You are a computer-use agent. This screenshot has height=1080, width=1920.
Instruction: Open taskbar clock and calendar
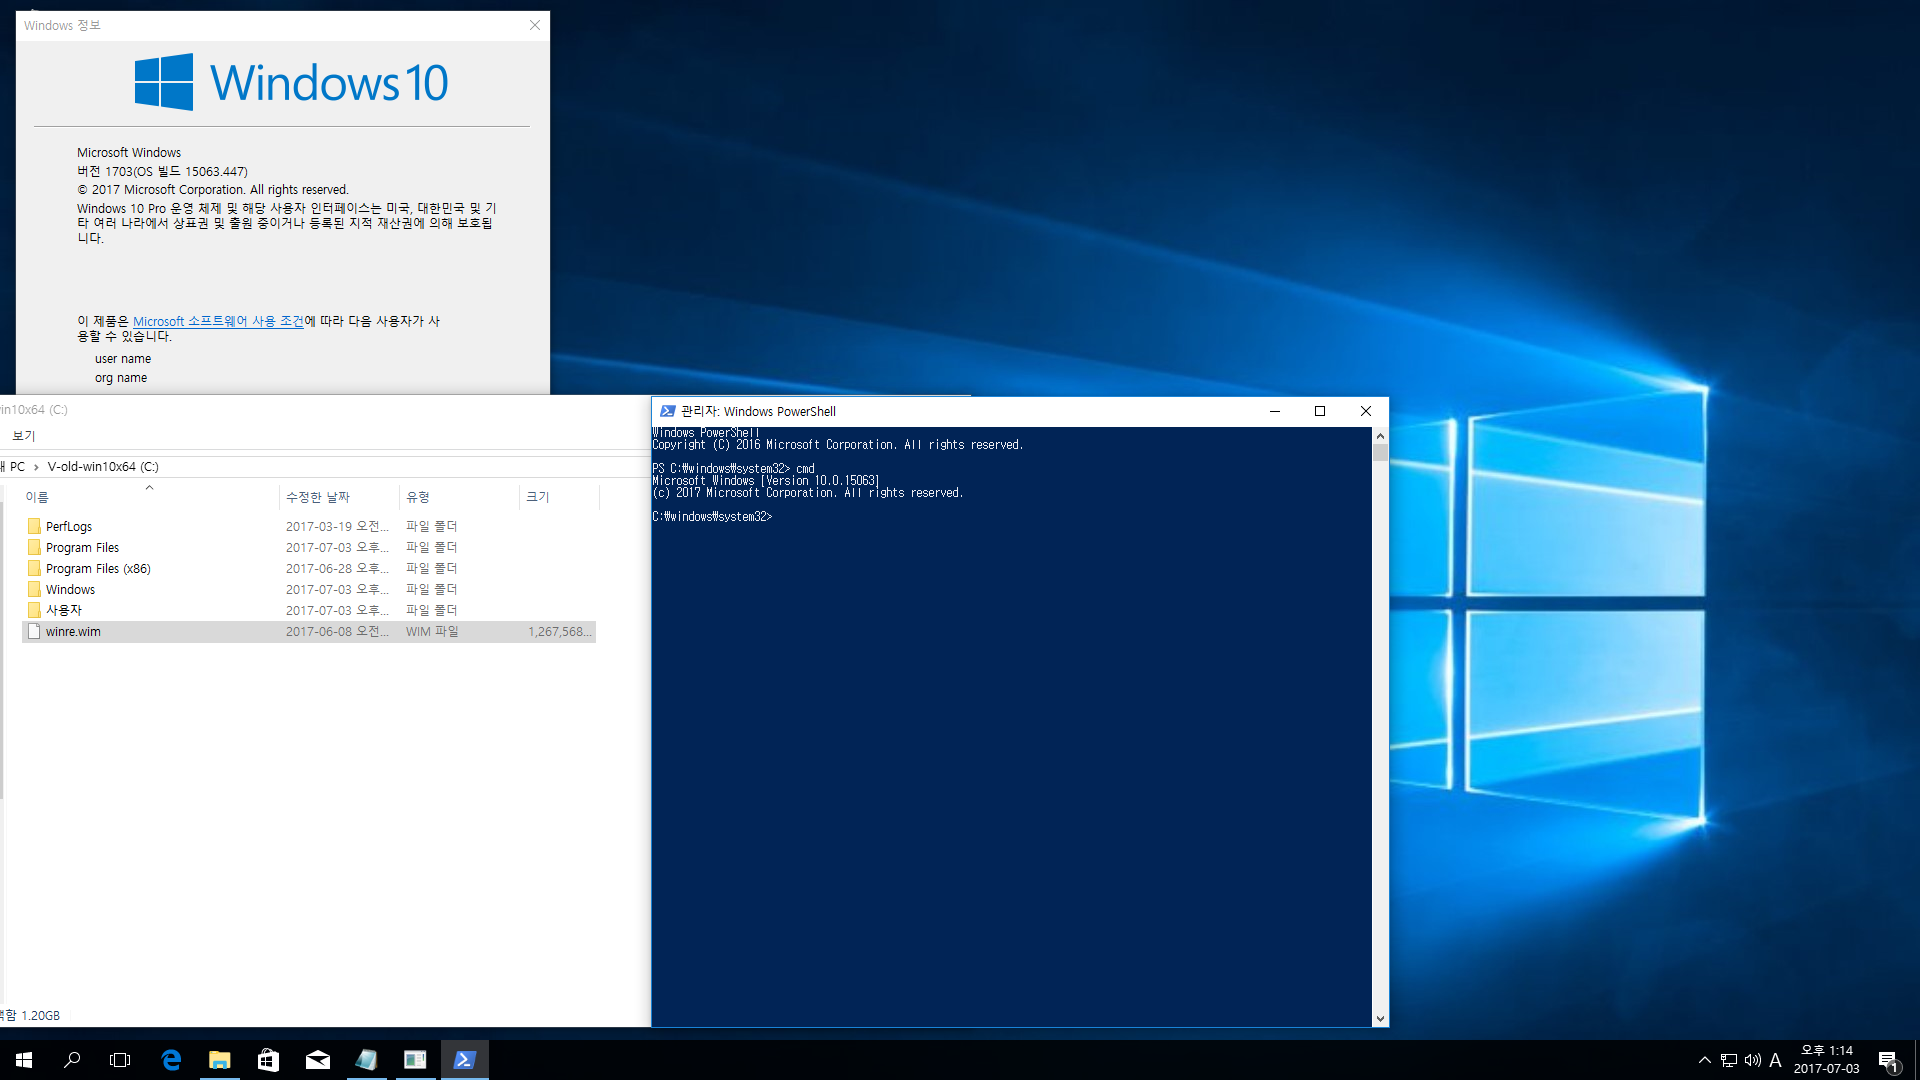click(1826, 1060)
